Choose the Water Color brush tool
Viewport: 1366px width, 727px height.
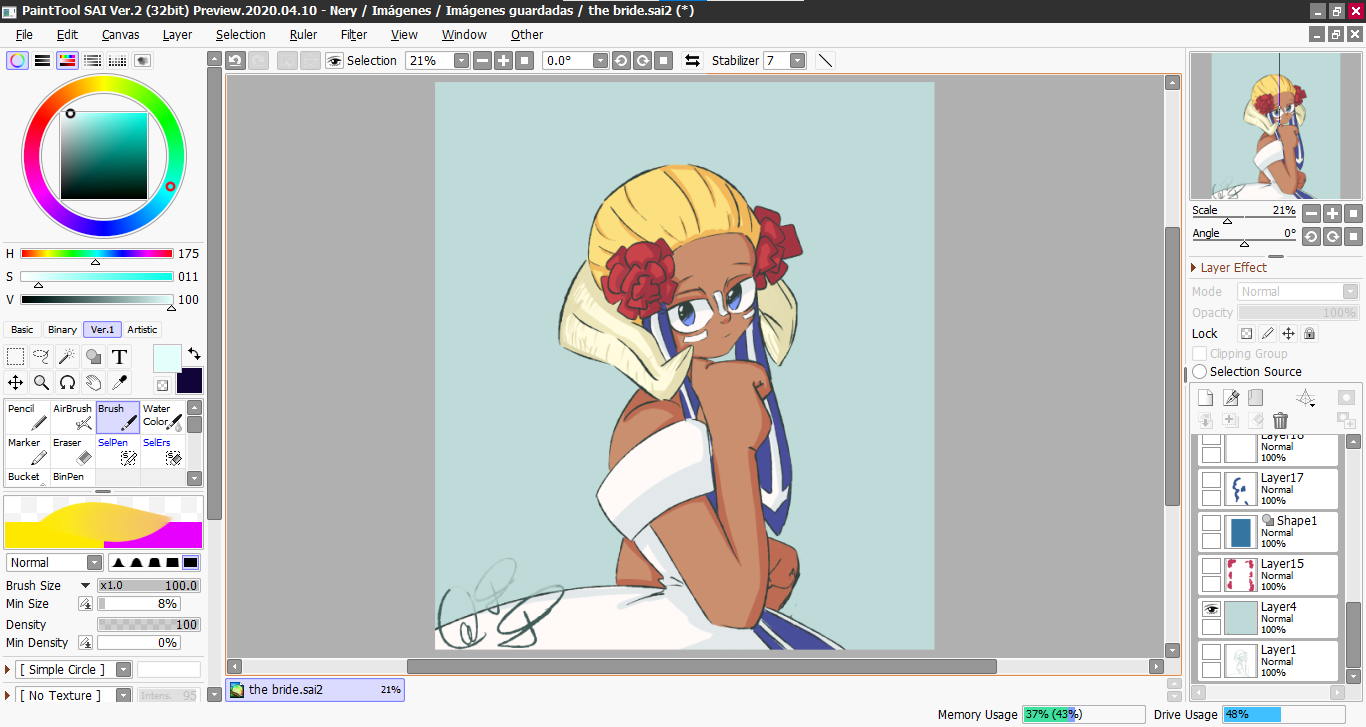[x=163, y=417]
